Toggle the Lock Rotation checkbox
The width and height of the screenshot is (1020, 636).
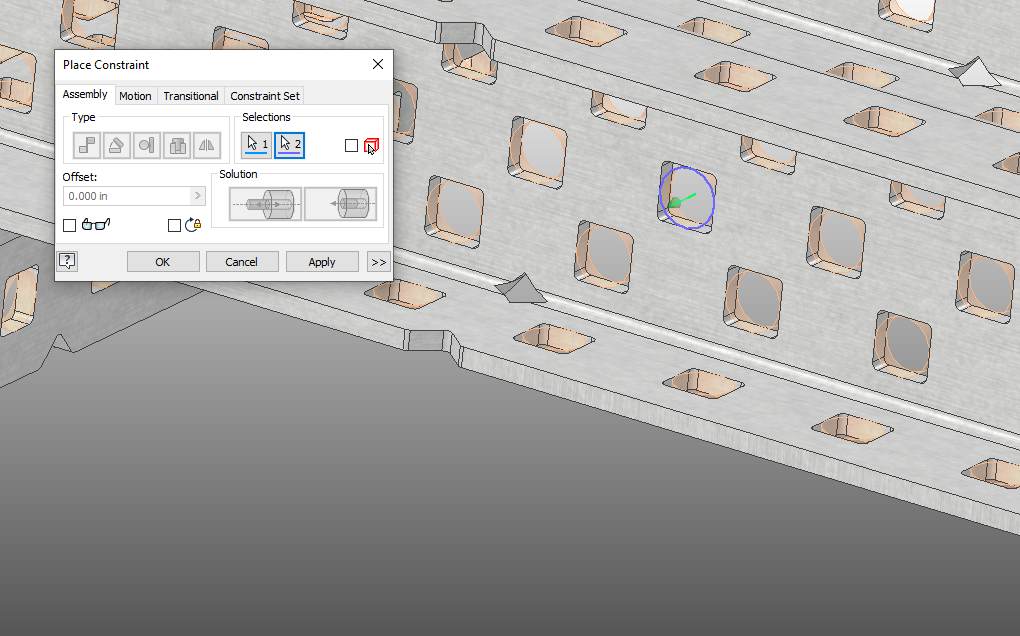click(174, 226)
